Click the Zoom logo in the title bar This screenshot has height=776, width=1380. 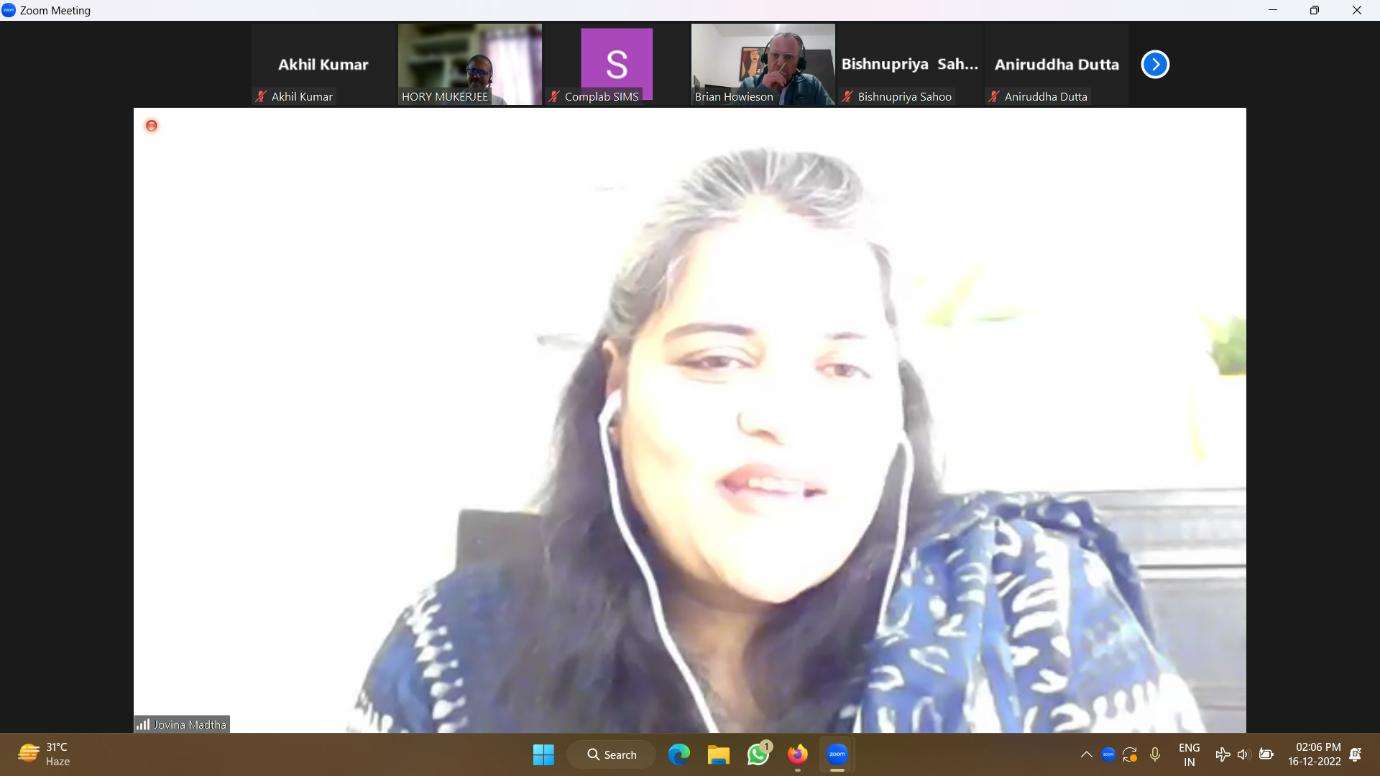pos(8,10)
